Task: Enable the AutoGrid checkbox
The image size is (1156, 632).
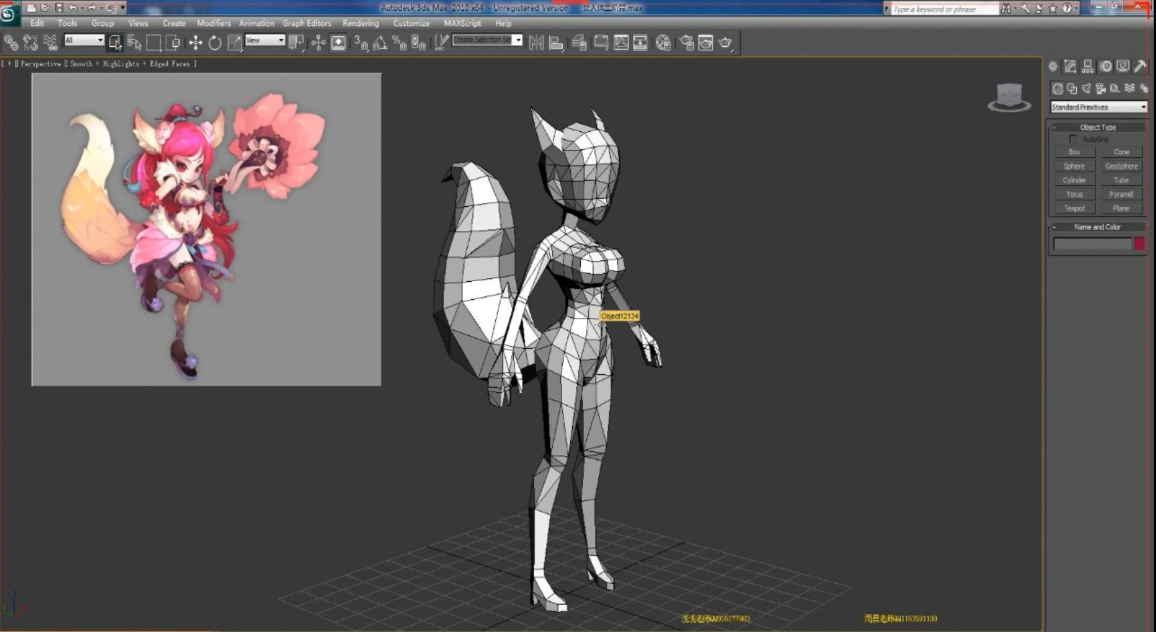Action: point(1073,139)
